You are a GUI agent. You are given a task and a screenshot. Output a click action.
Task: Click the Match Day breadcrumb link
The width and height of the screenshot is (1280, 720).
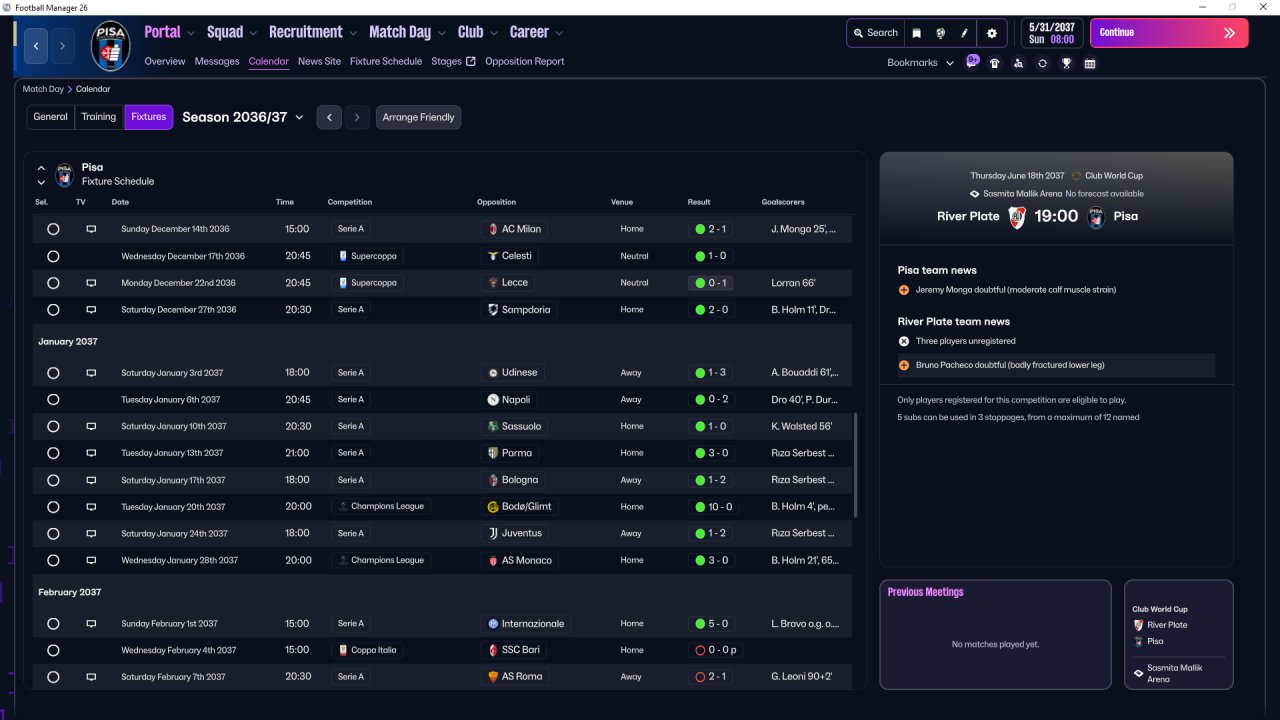coord(43,89)
